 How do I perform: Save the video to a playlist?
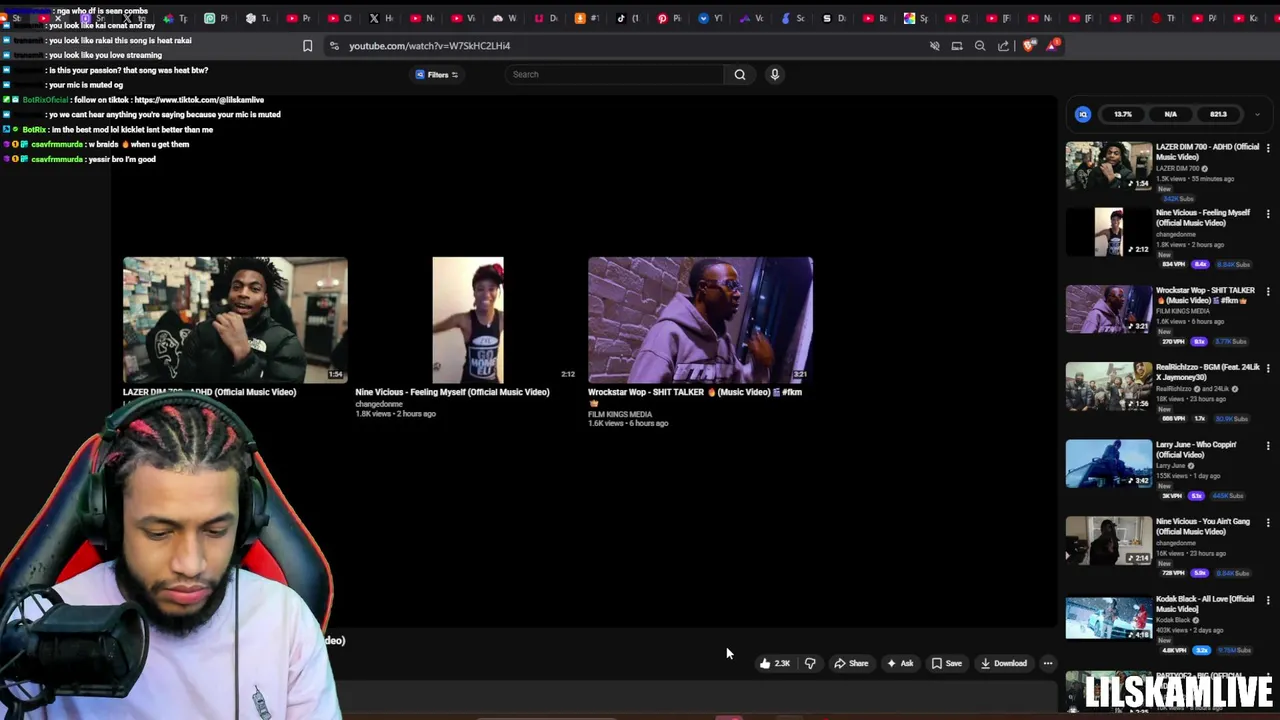[x=947, y=663]
